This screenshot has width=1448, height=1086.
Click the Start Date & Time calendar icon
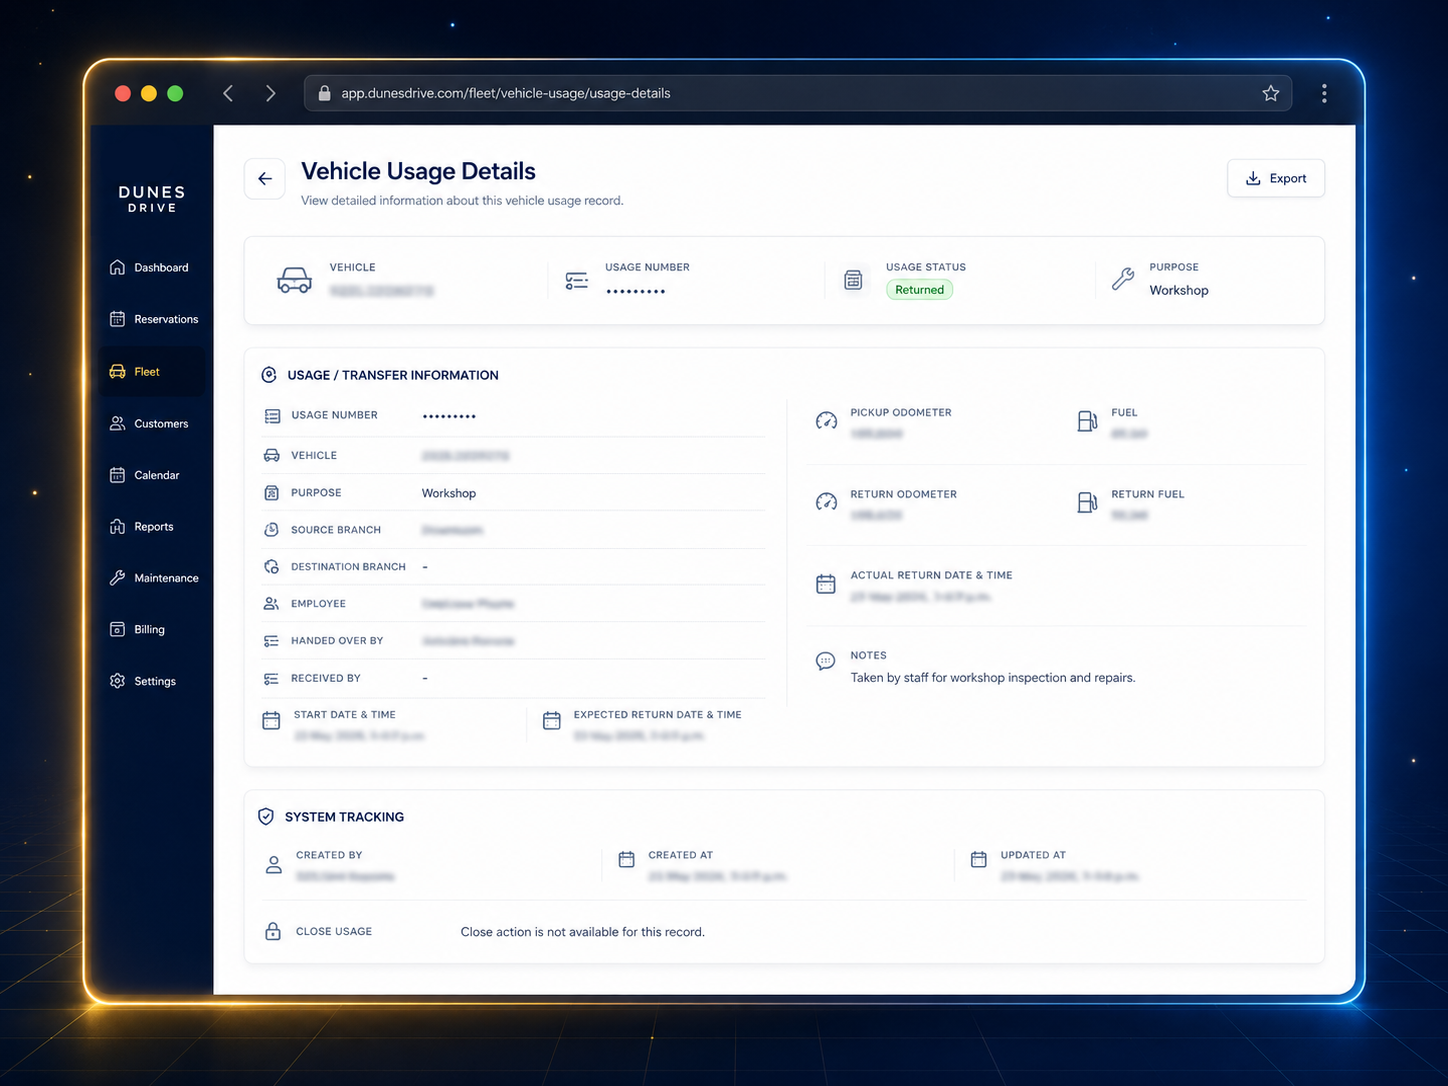coord(271,720)
